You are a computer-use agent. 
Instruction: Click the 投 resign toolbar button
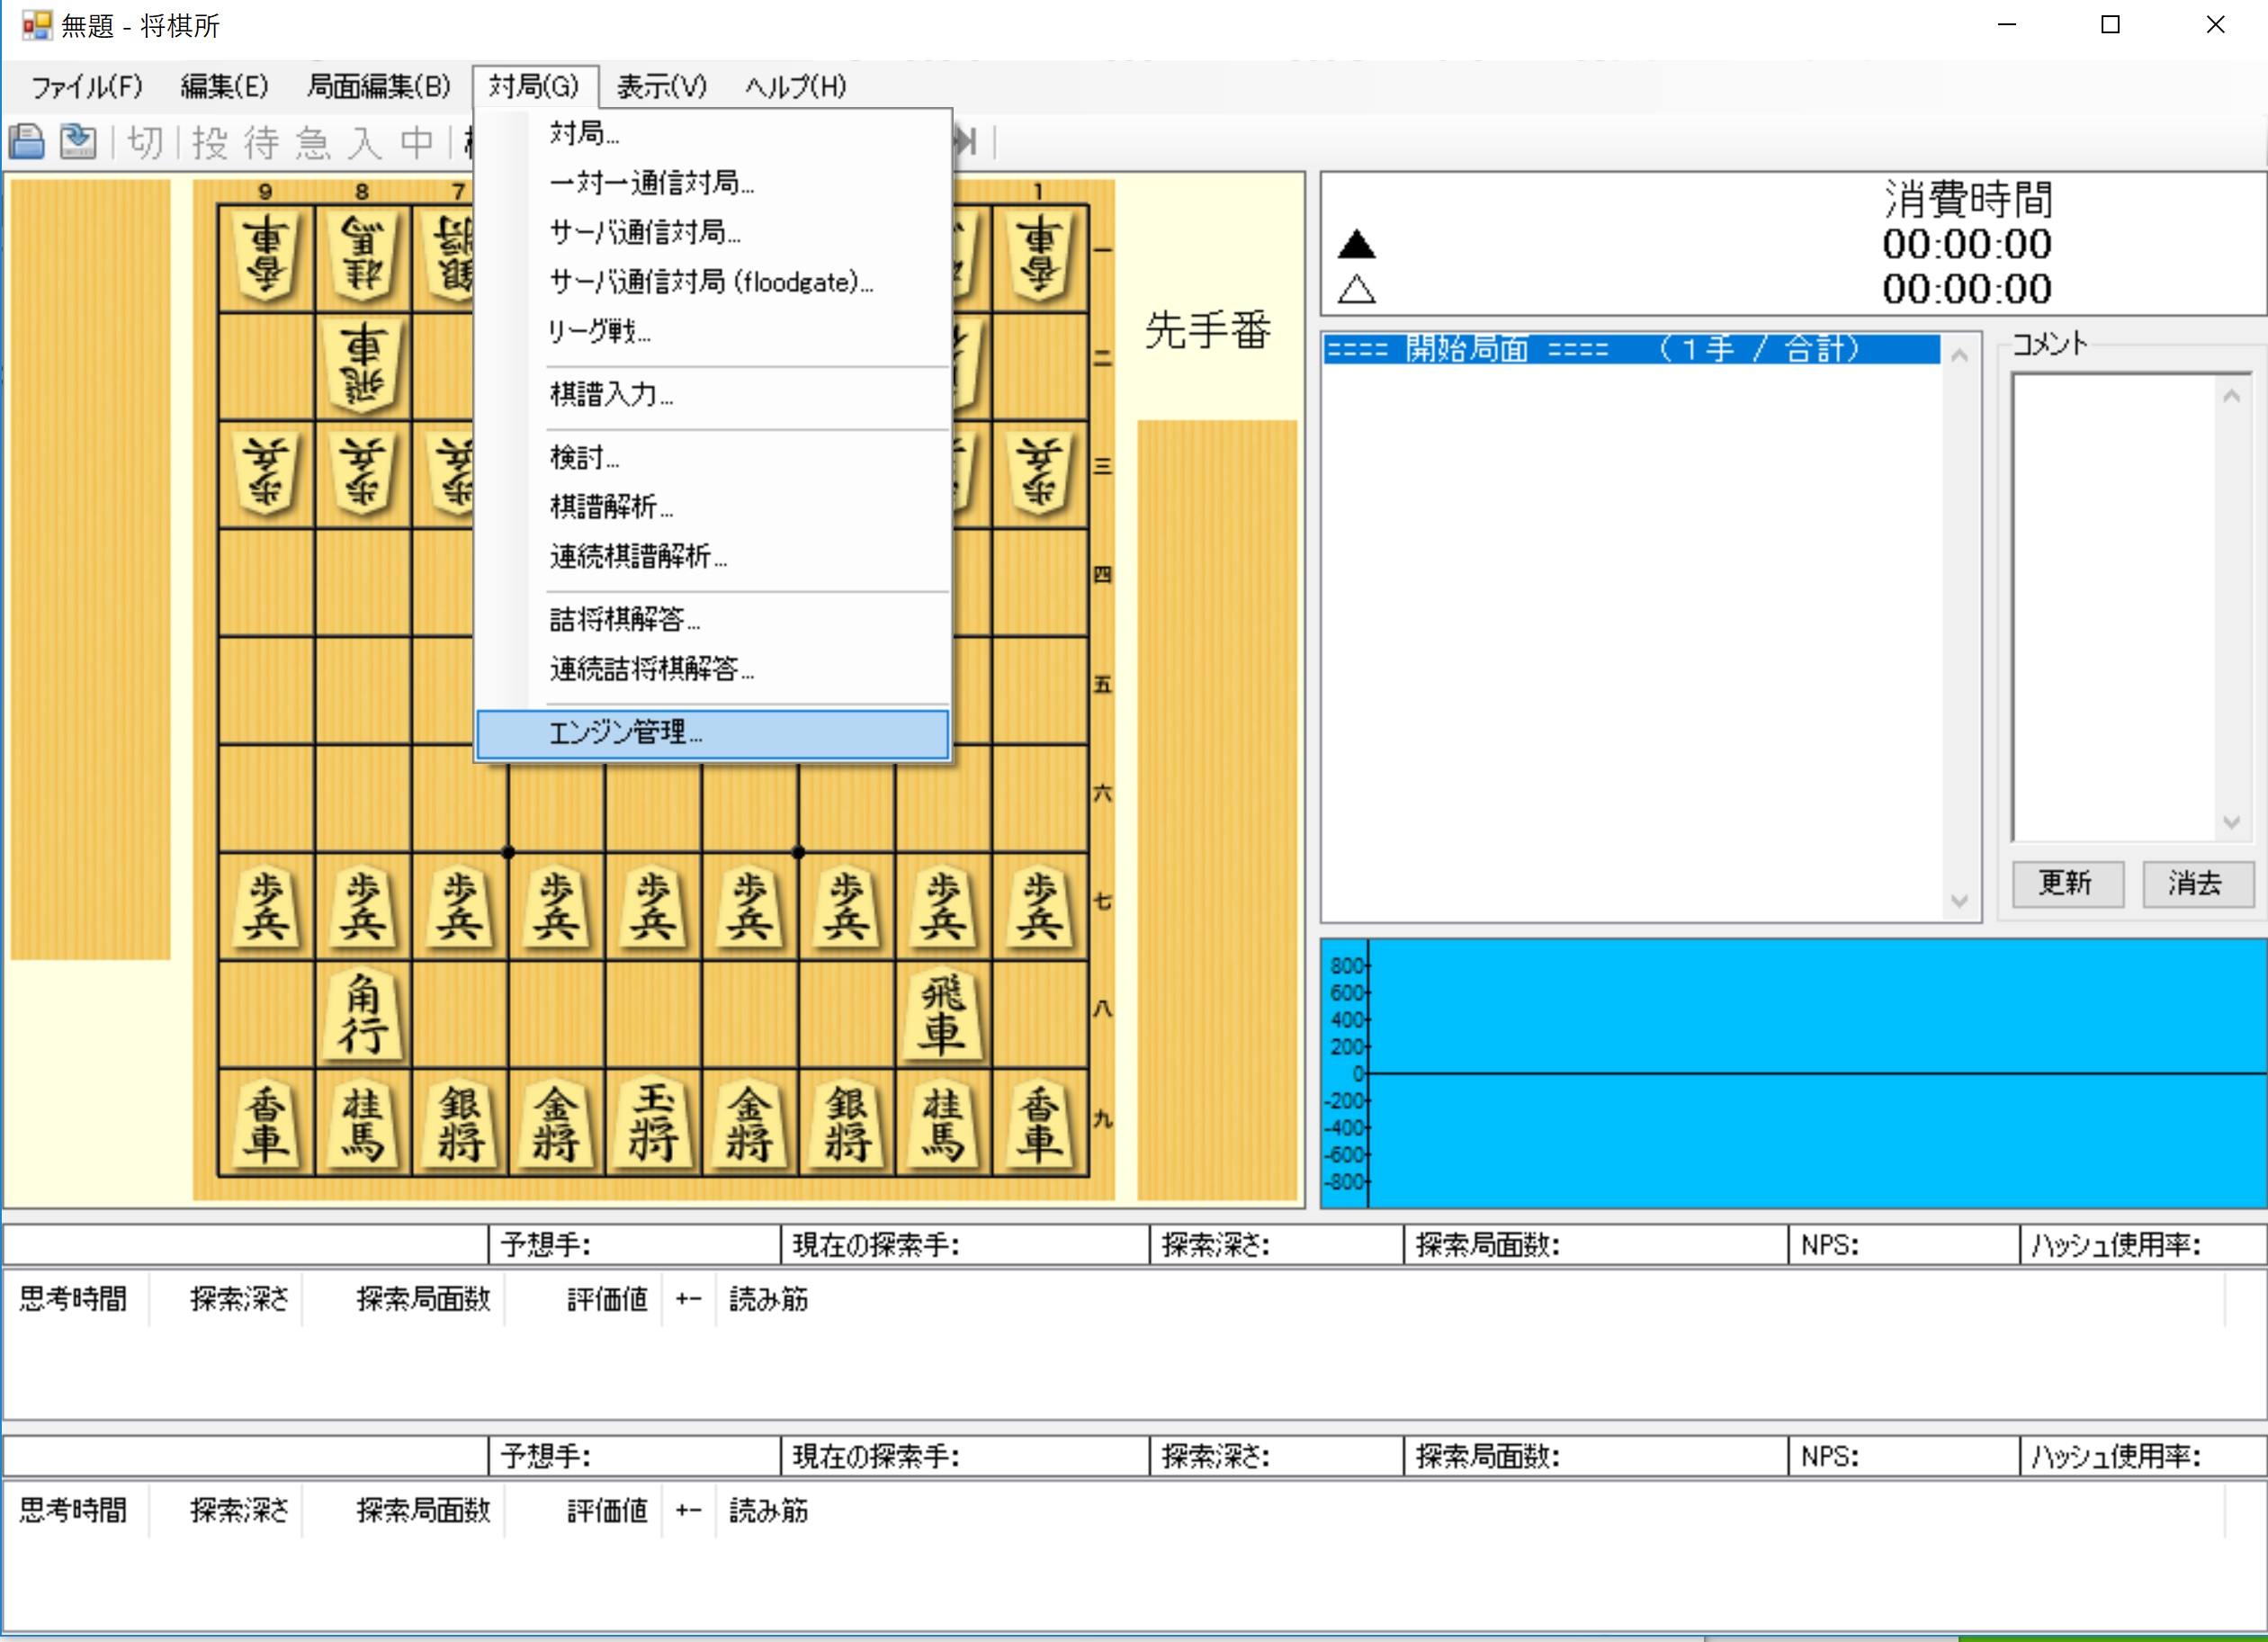point(209,143)
